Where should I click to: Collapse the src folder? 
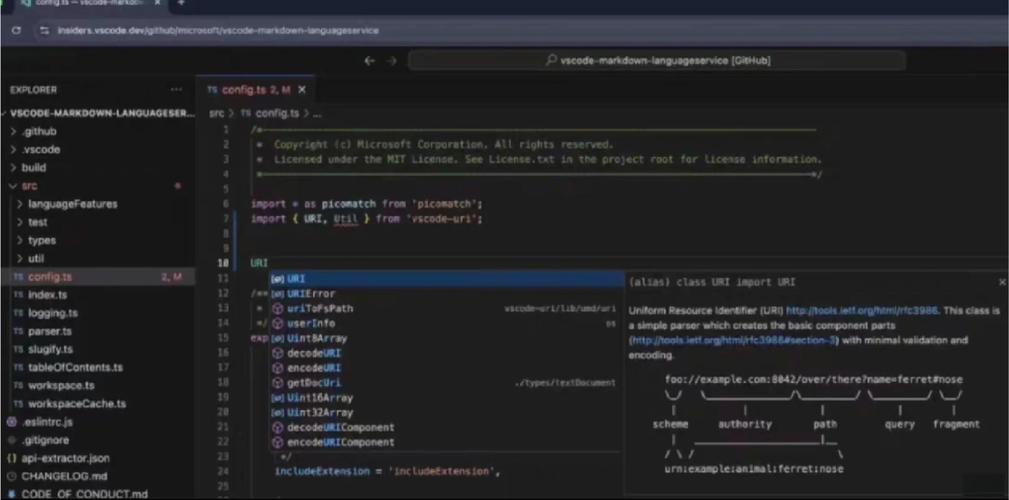(x=98, y=186)
